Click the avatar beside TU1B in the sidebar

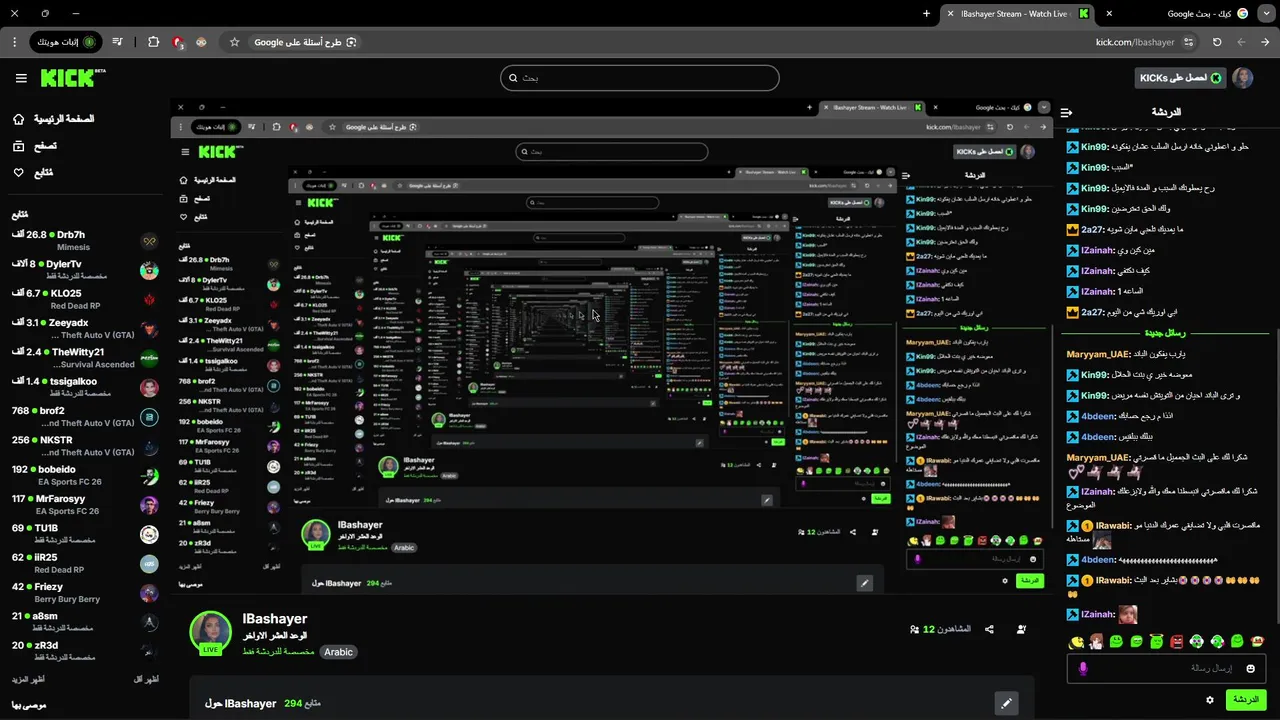149,534
